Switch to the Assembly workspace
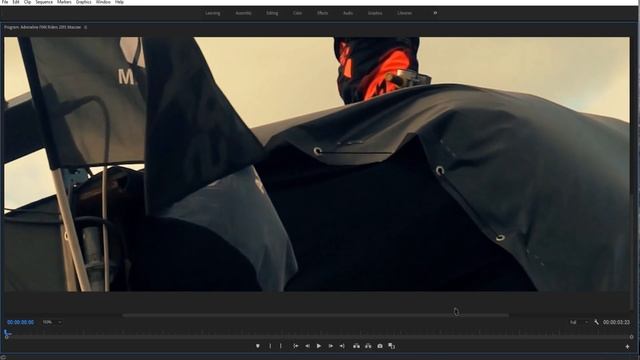Viewport: 640px width, 360px height. click(x=243, y=13)
